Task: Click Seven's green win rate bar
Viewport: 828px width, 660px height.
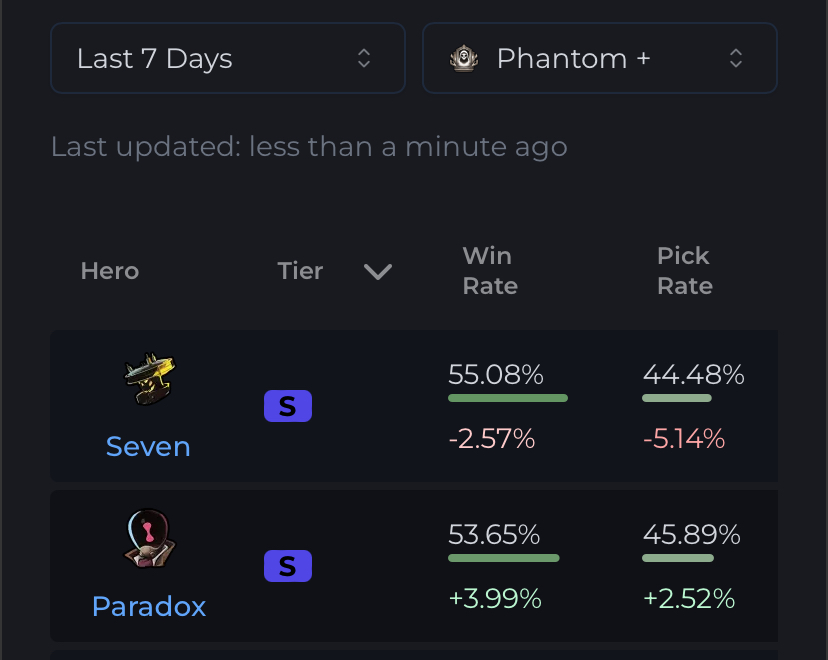Action: click(x=508, y=398)
